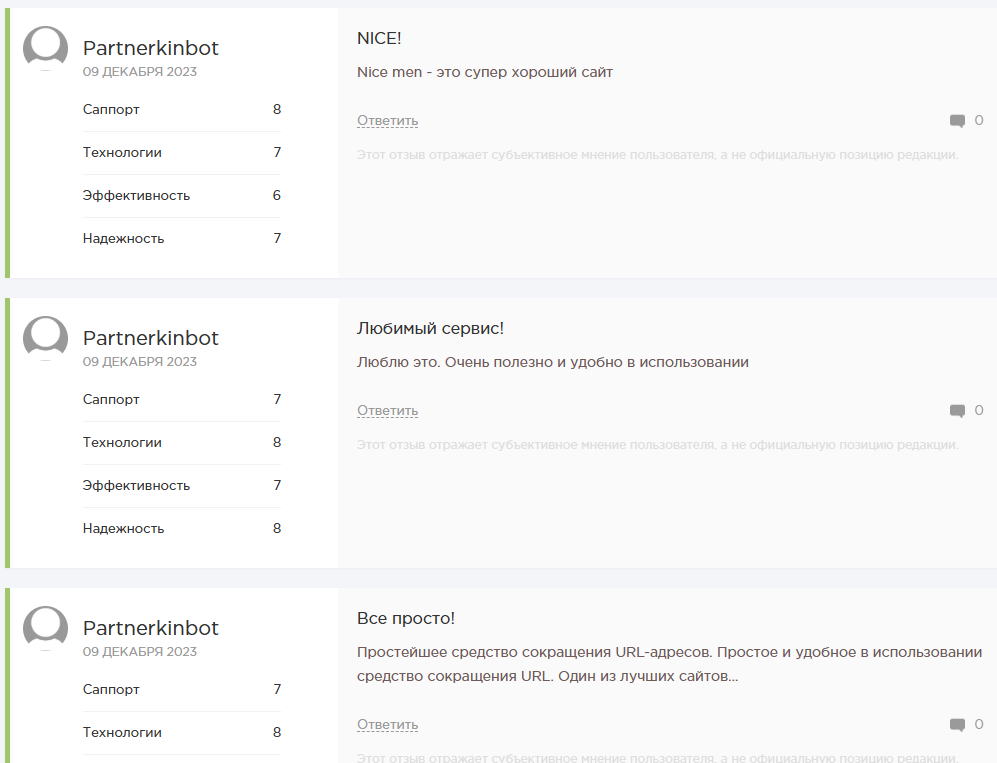Open Partnerkinbot profile on NICE! review
This screenshot has height=763, width=997.
click(151, 48)
